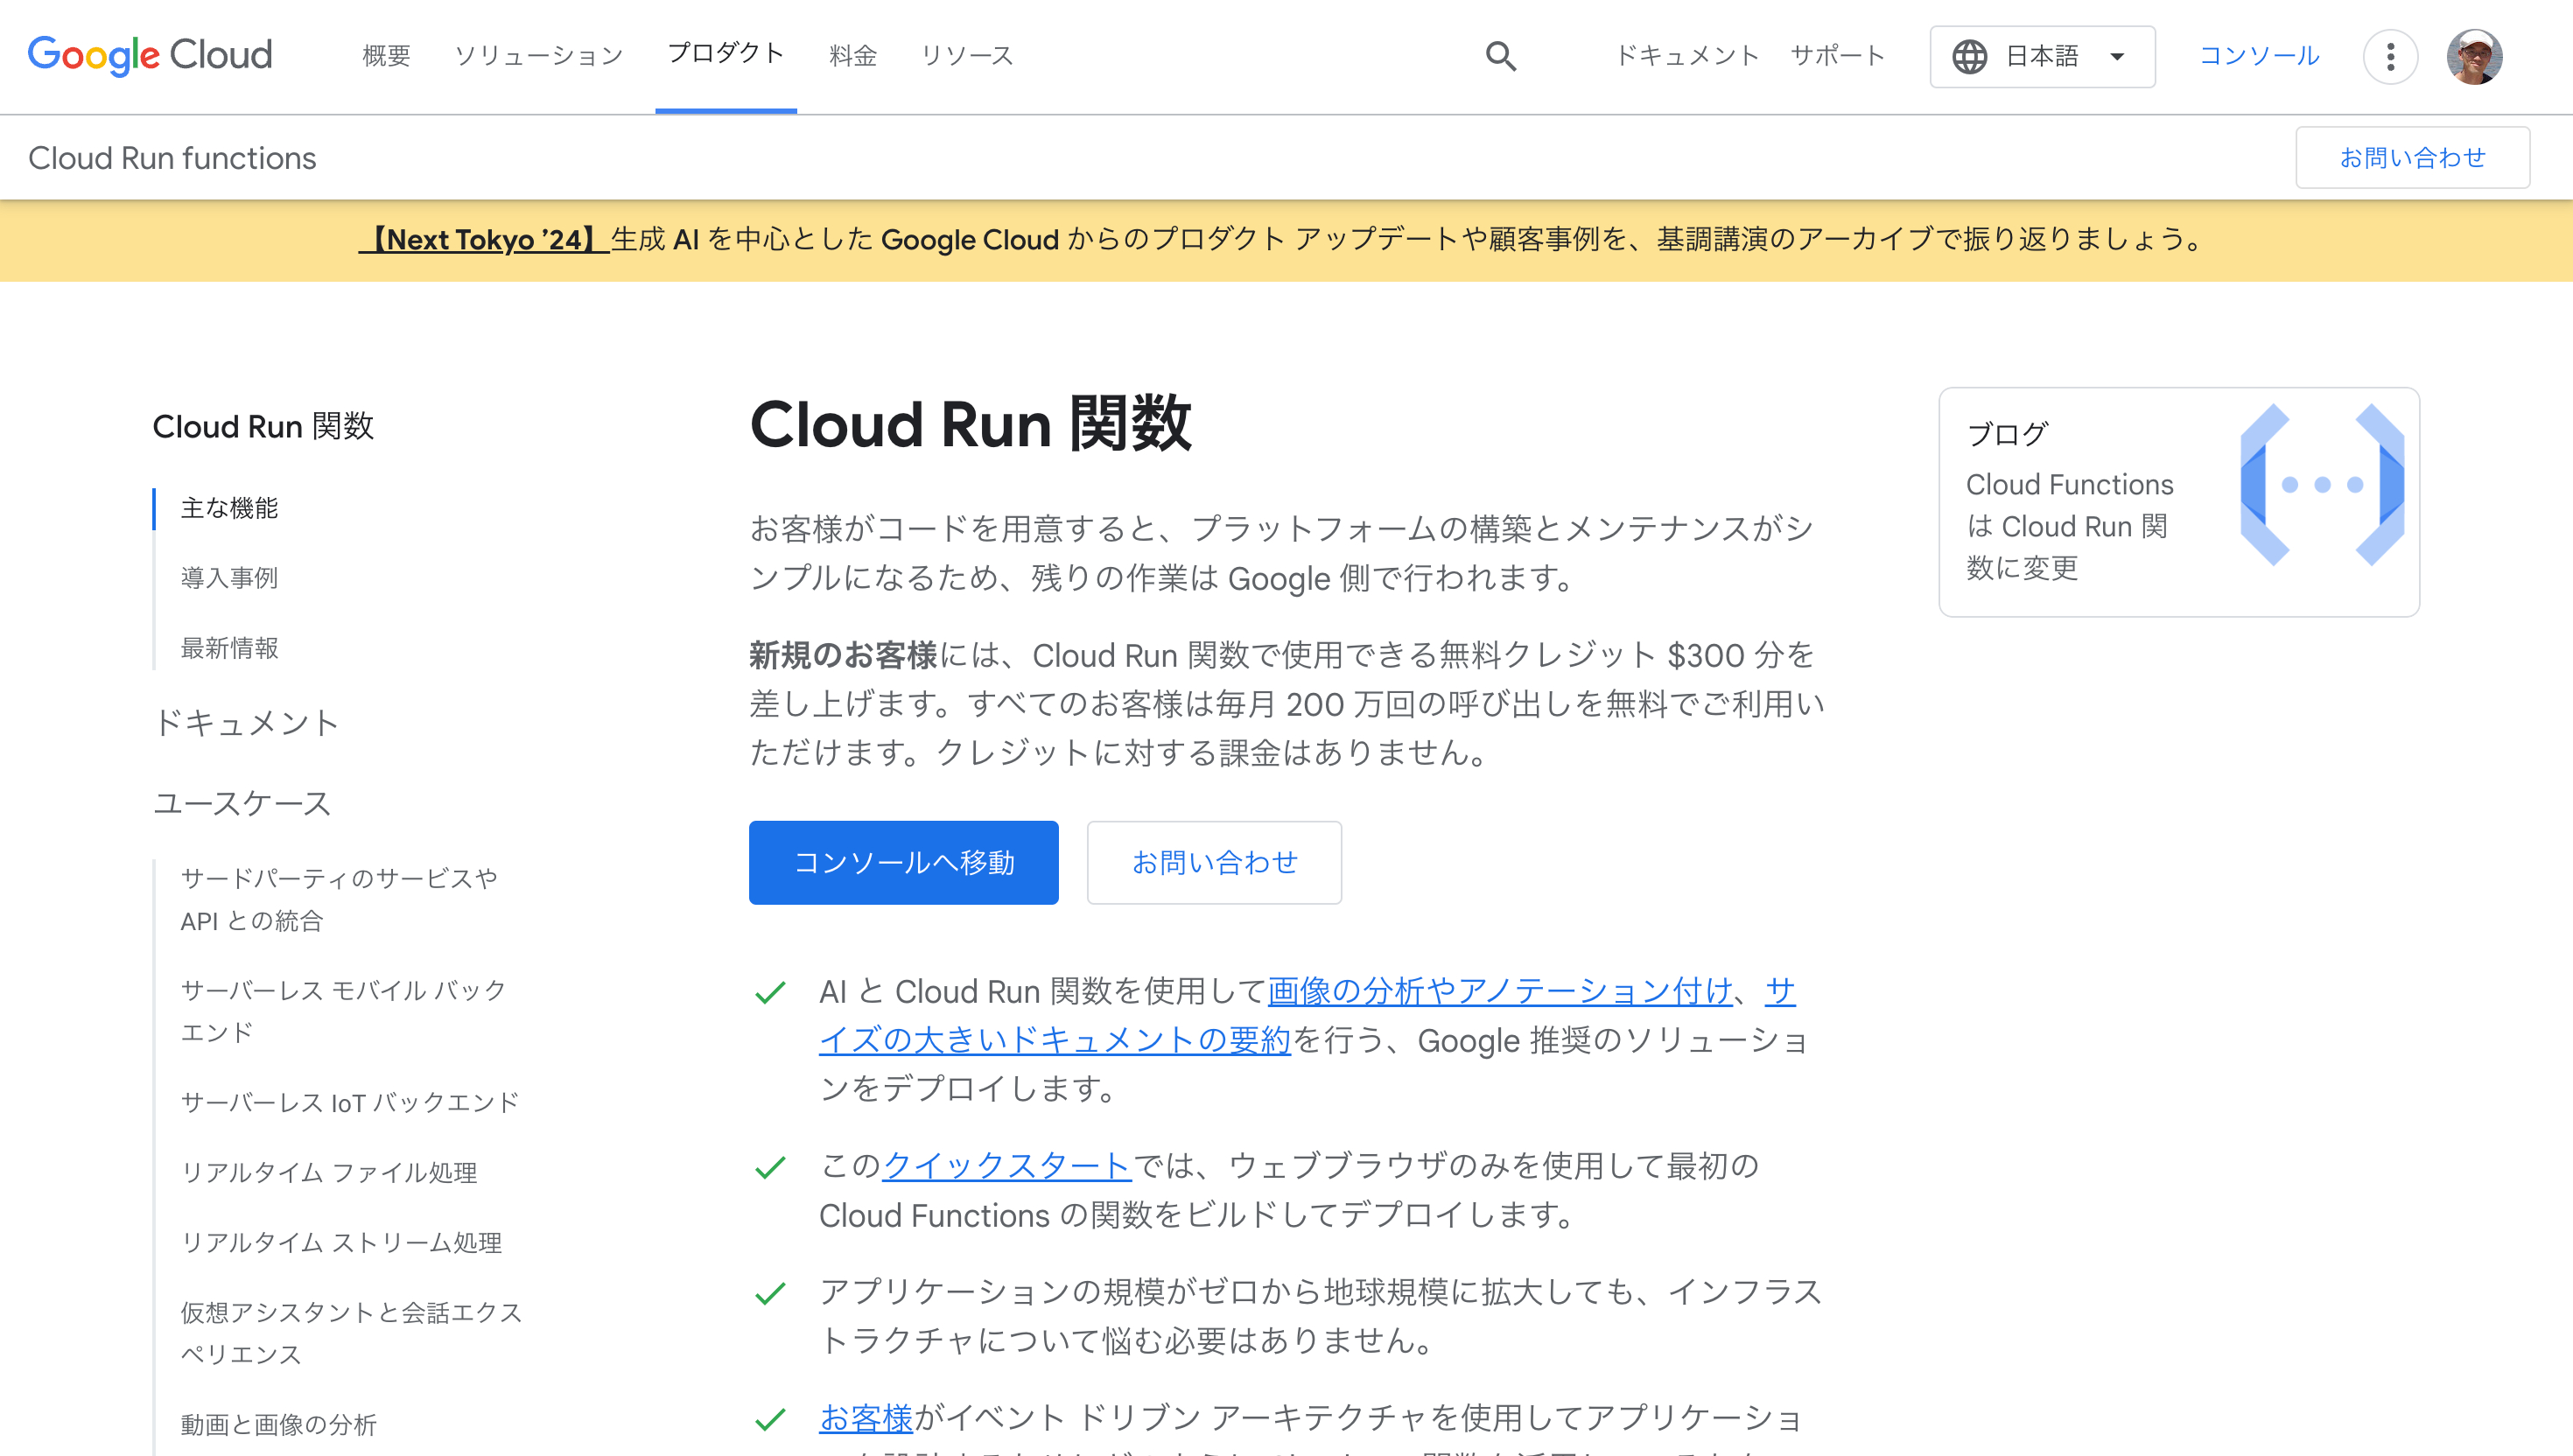Open サードパーティのサービスや API との統合 item
Viewport: 2573px width, 1456px height.
pyautogui.click(x=338, y=899)
